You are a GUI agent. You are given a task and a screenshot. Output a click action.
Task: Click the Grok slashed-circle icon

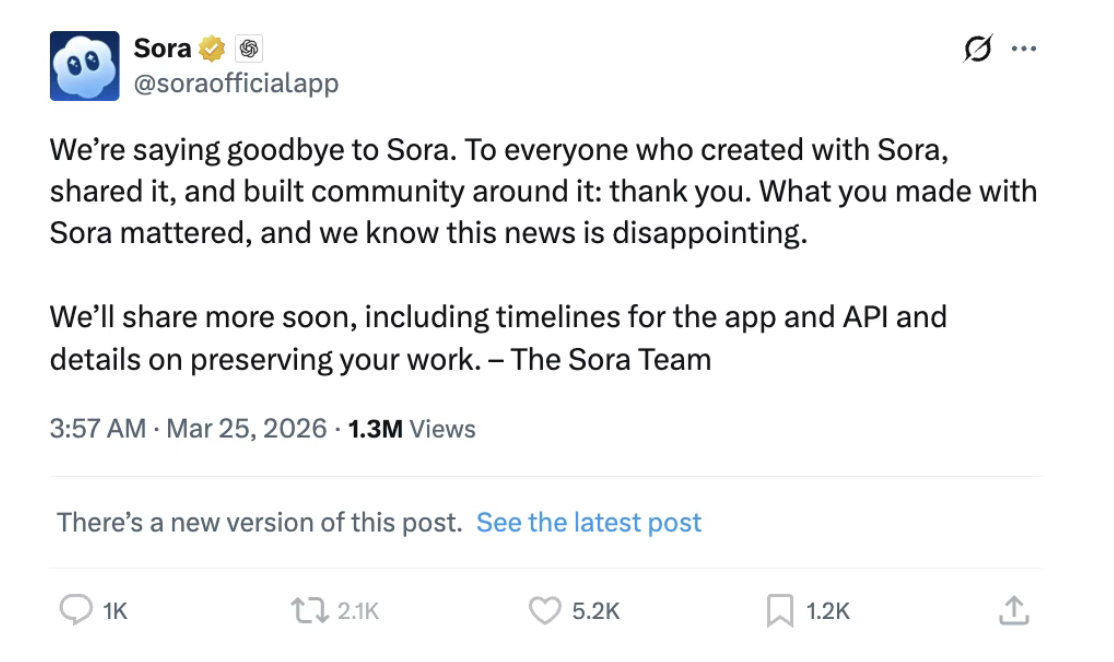[978, 48]
